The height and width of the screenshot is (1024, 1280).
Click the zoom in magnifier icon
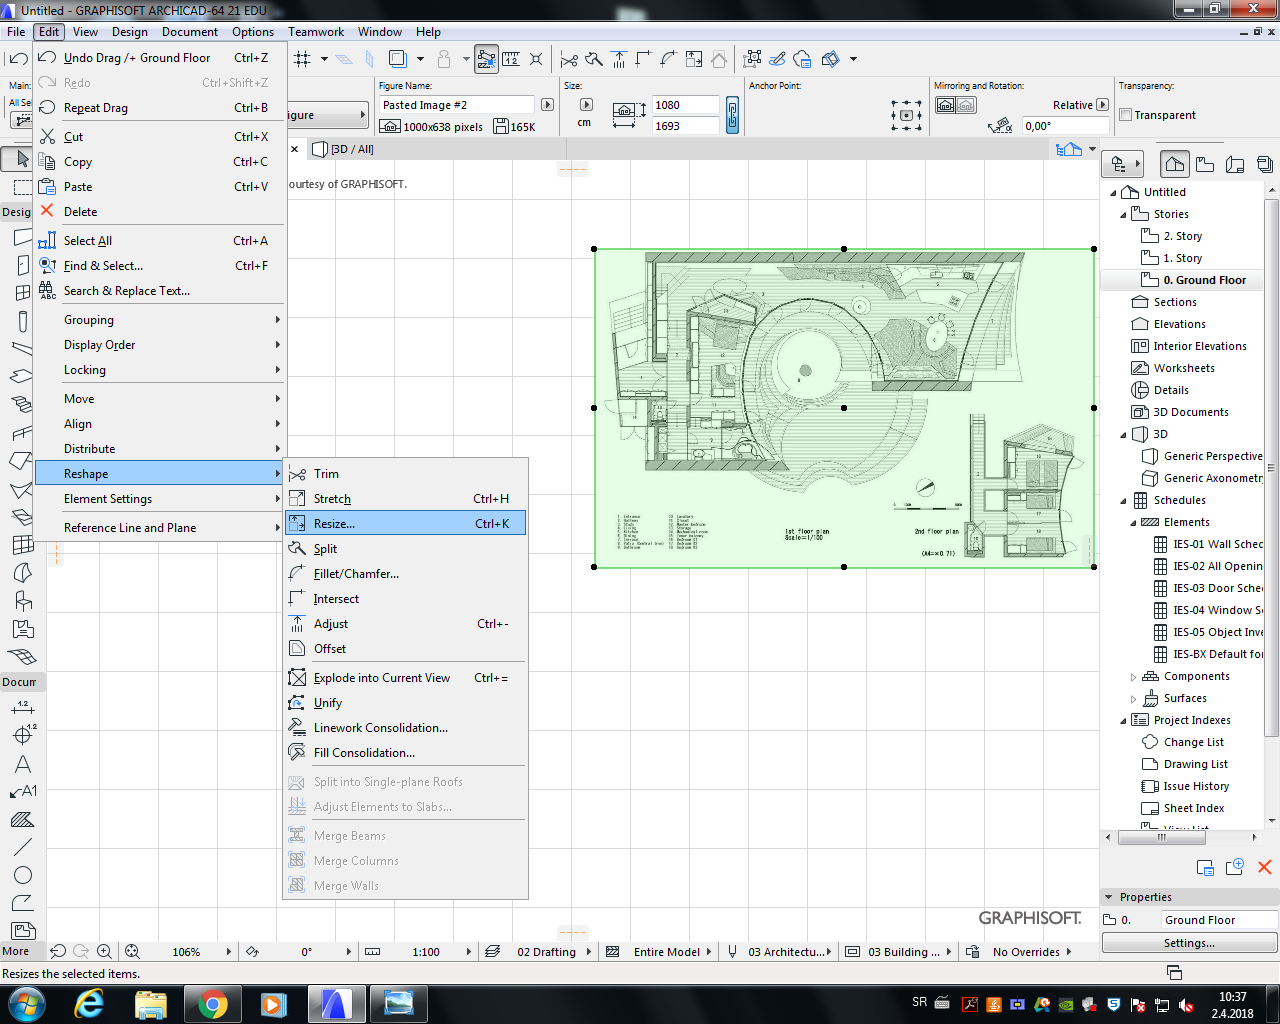click(104, 952)
